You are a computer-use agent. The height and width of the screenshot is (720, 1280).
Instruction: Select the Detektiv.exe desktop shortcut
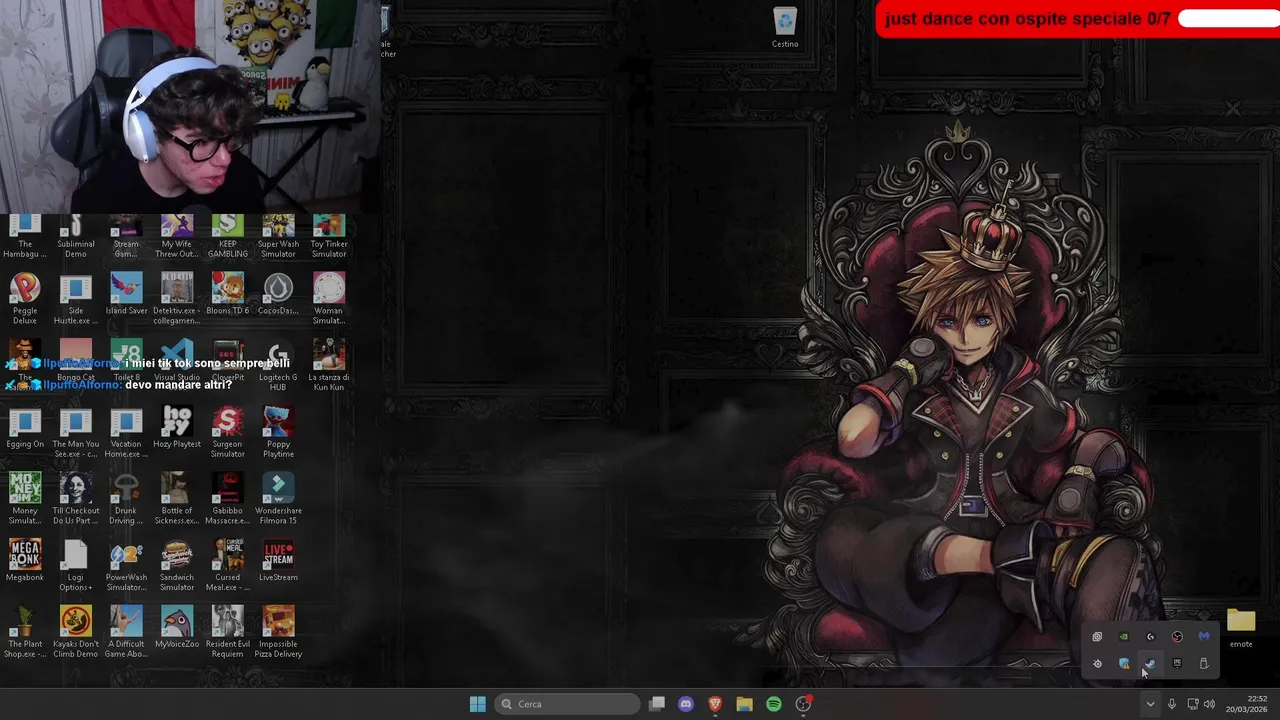pos(177,298)
